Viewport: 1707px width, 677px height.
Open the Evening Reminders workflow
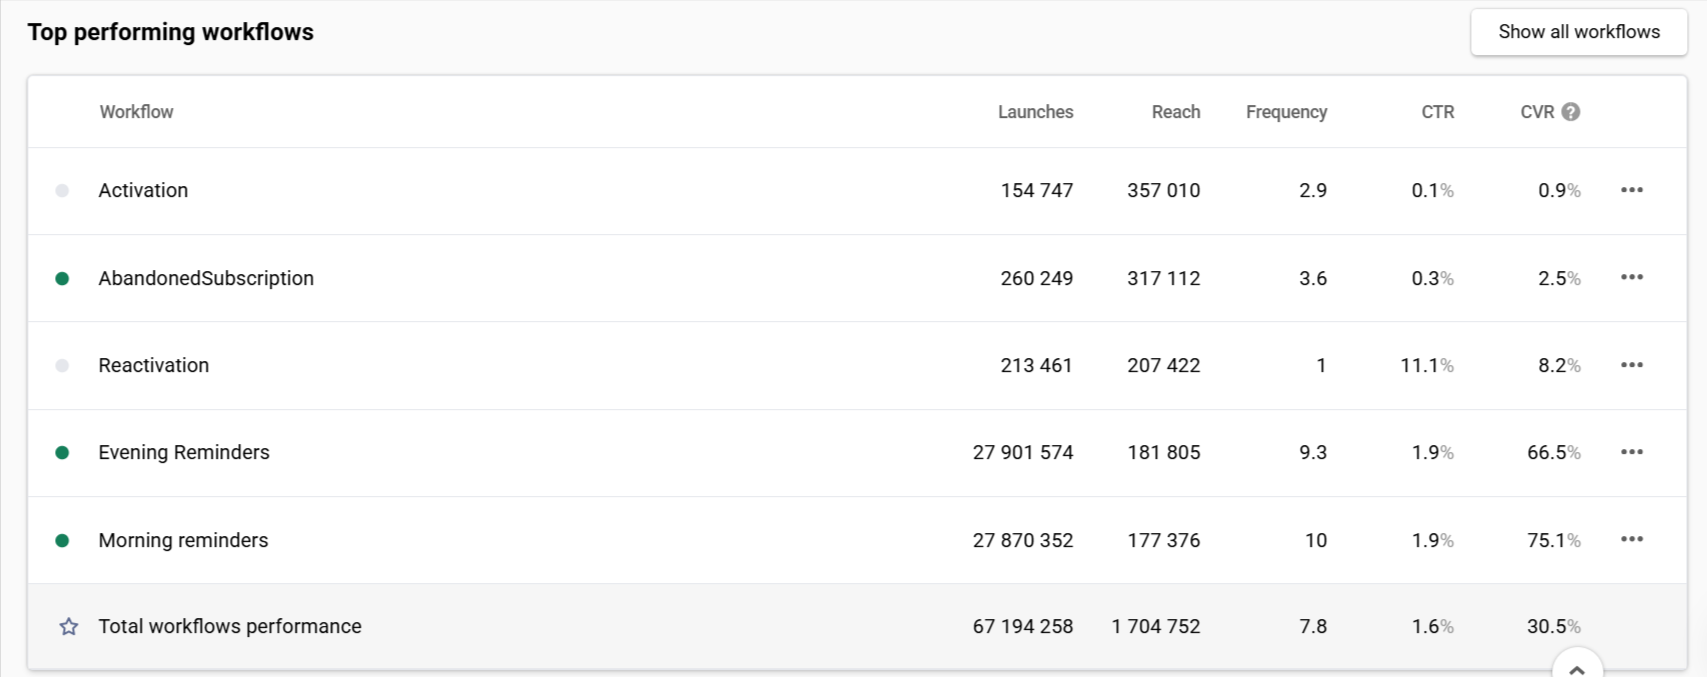pos(184,452)
